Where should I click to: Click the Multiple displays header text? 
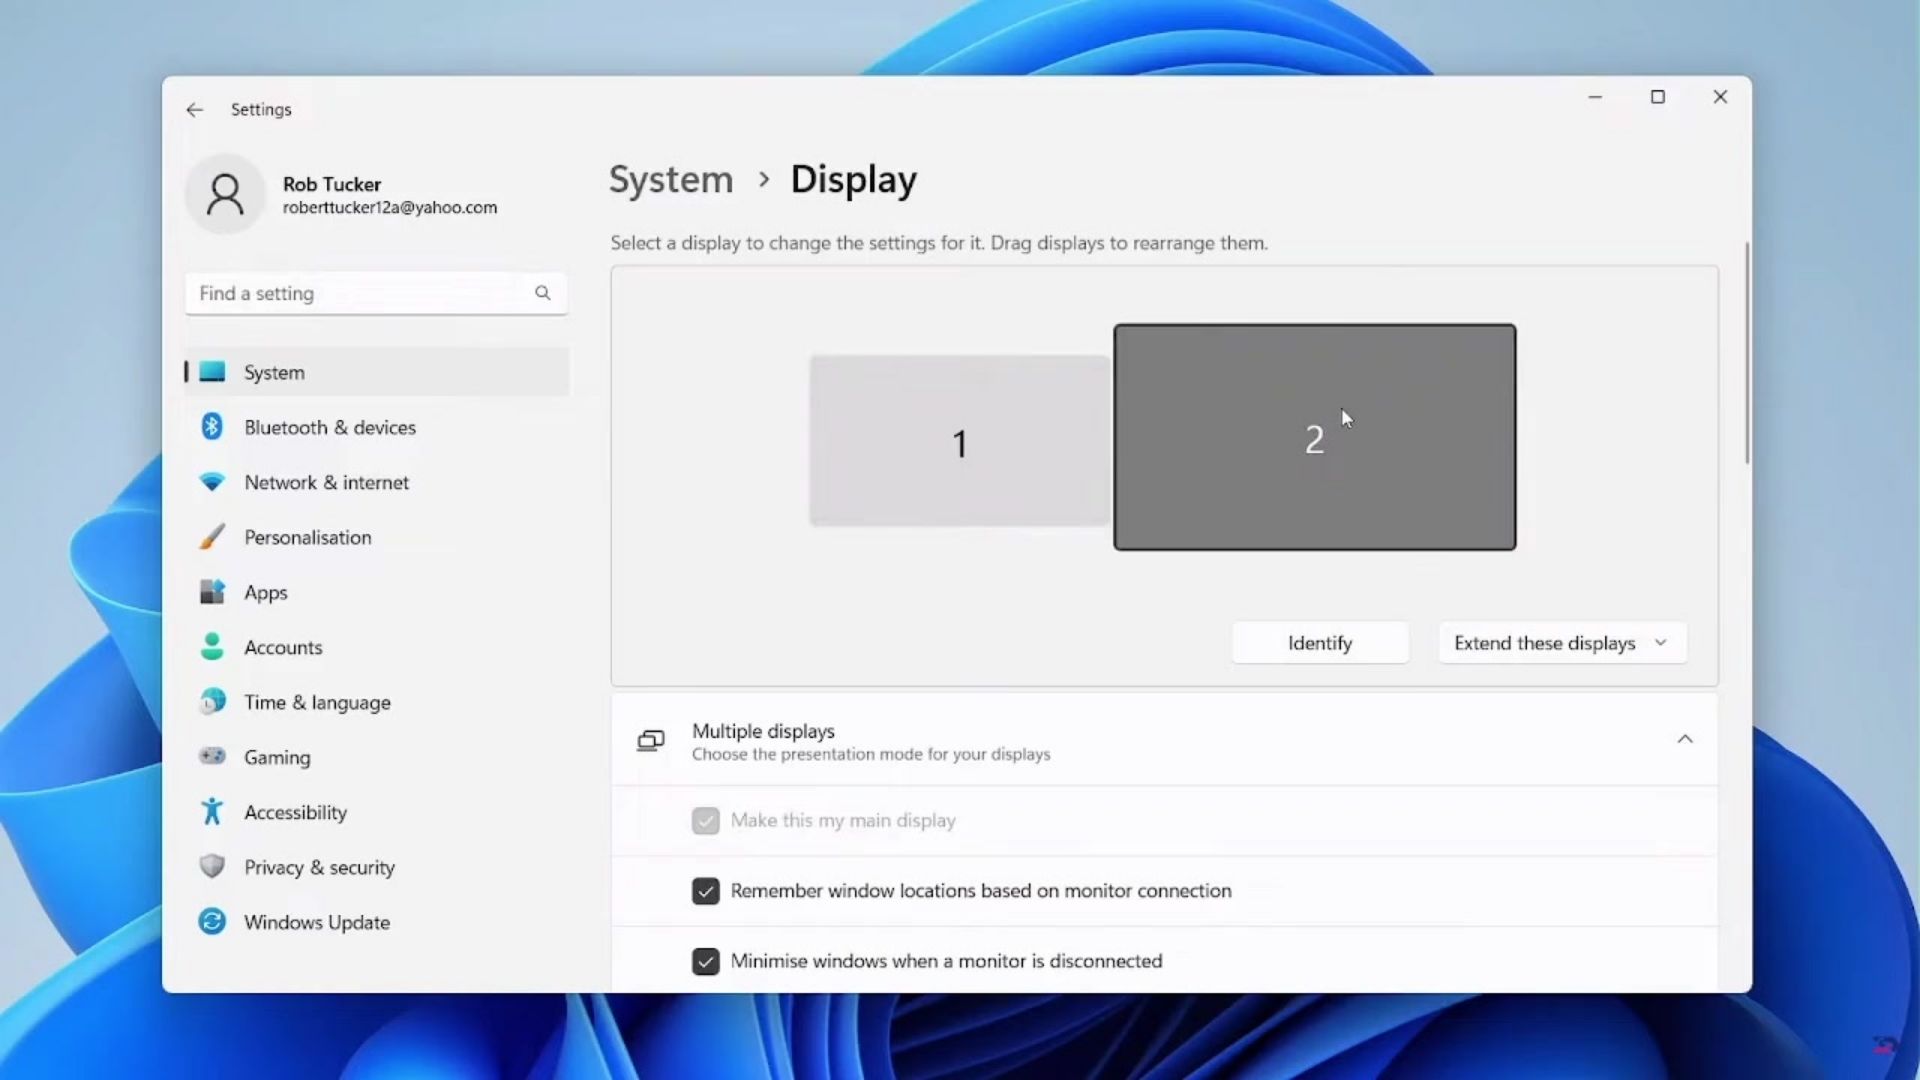point(763,732)
